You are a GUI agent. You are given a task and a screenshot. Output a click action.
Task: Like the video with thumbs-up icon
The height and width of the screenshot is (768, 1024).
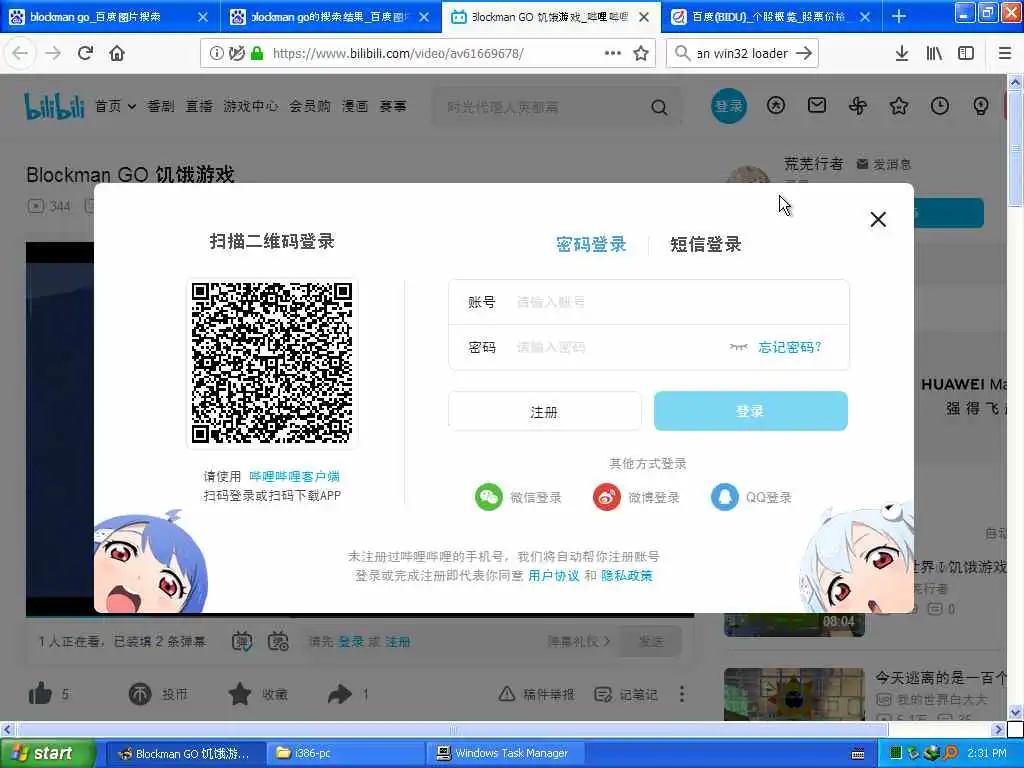[40, 694]
